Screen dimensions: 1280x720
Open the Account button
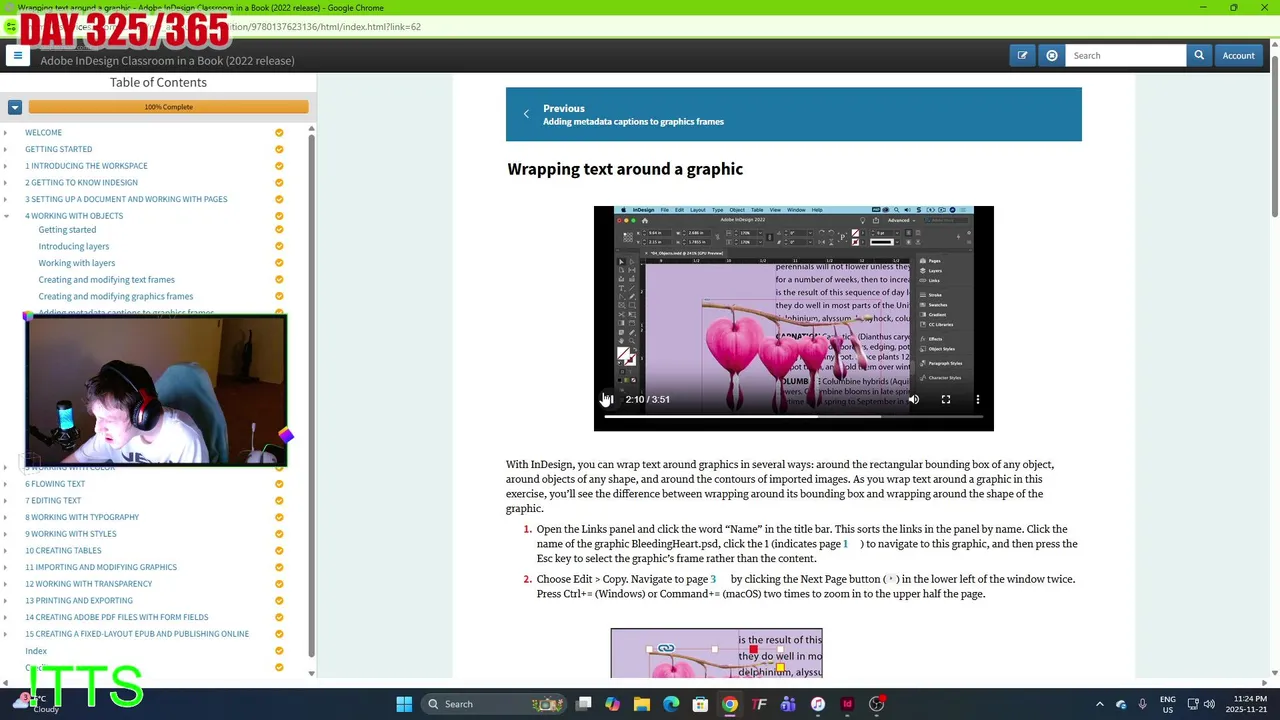pyautogui.click(x=1238, y=56)
